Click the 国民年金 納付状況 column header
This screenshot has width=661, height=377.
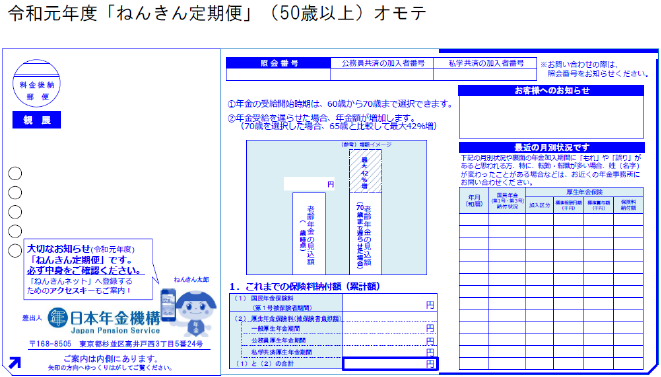point(507,200)
